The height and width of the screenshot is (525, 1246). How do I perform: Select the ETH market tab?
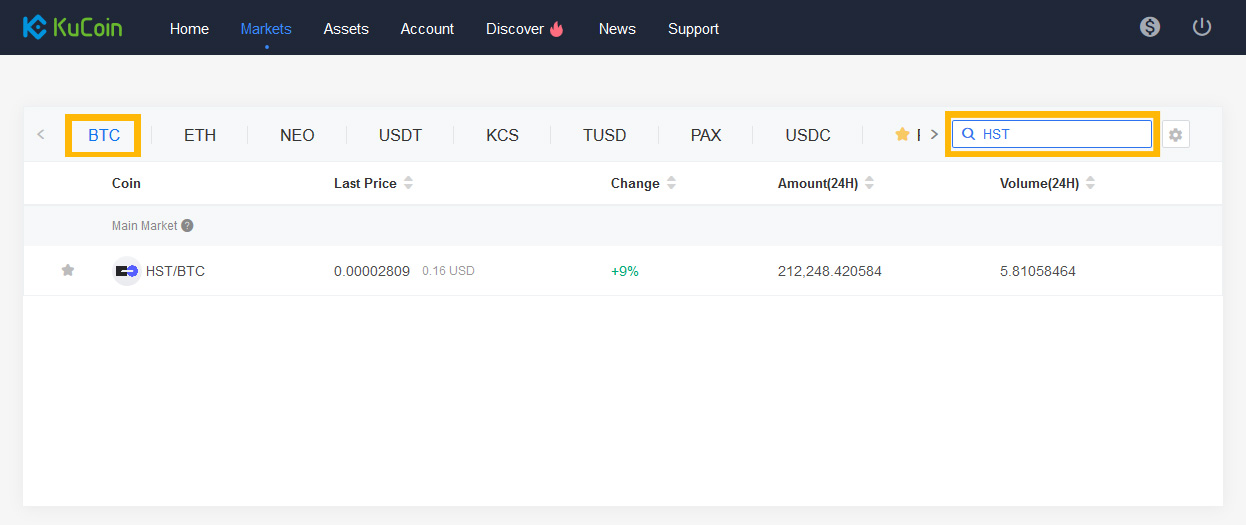(200, 135)
